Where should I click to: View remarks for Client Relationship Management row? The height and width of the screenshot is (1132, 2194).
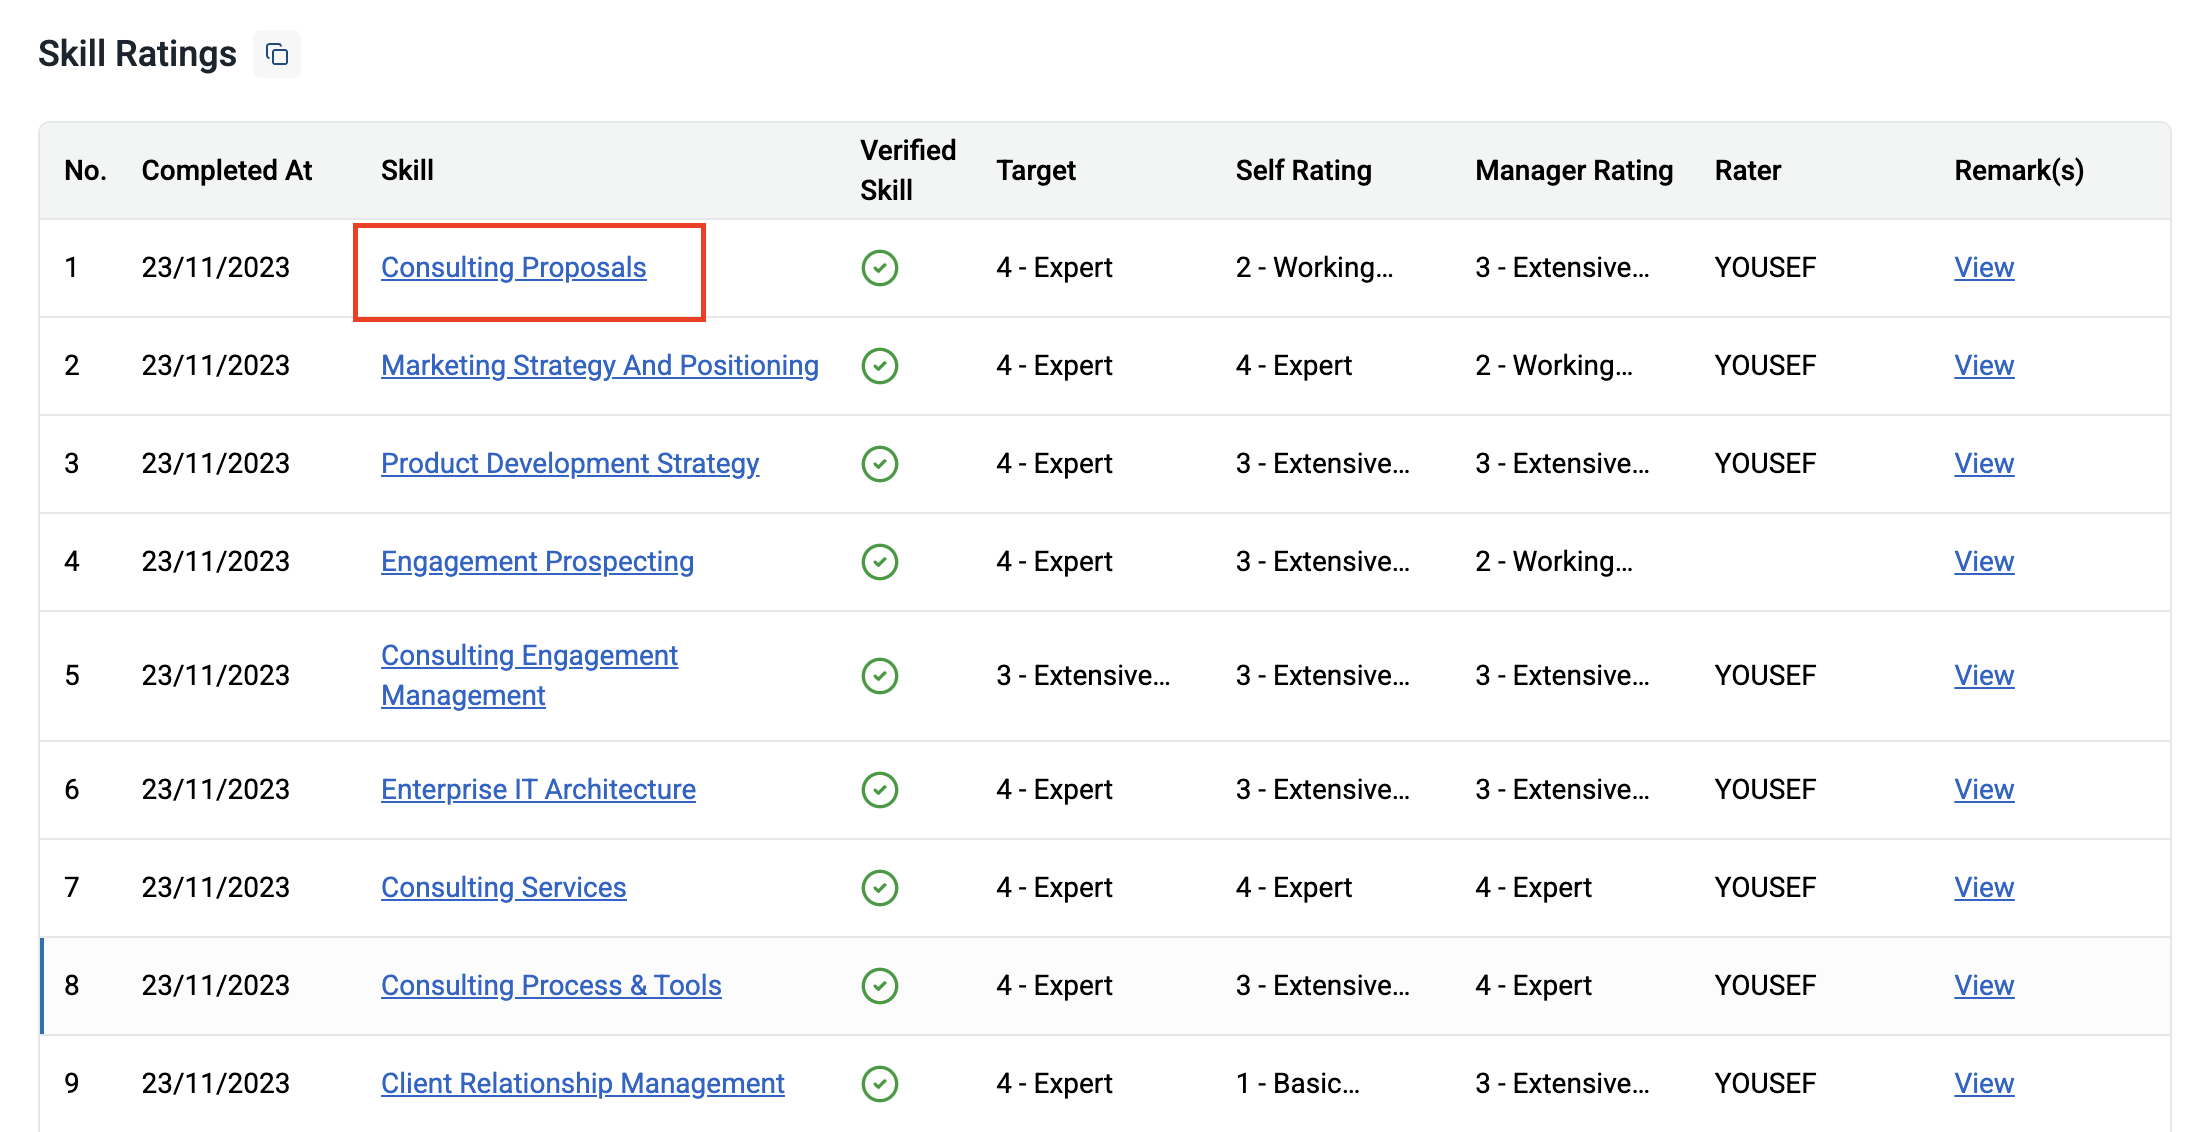1983,1084
